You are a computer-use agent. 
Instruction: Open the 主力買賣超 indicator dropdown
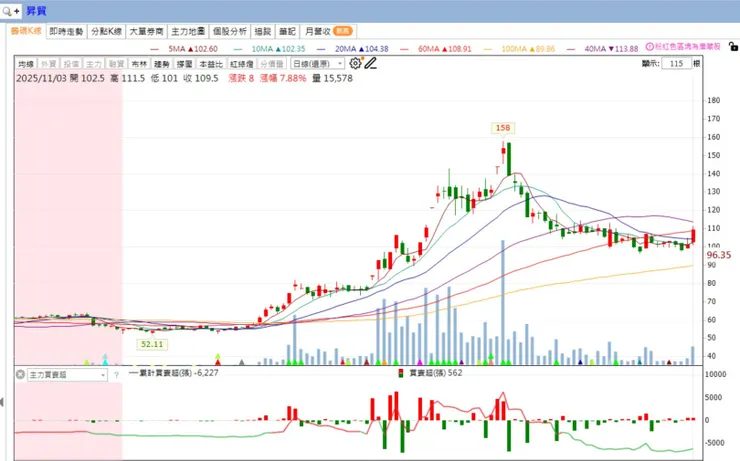point(67,375)
